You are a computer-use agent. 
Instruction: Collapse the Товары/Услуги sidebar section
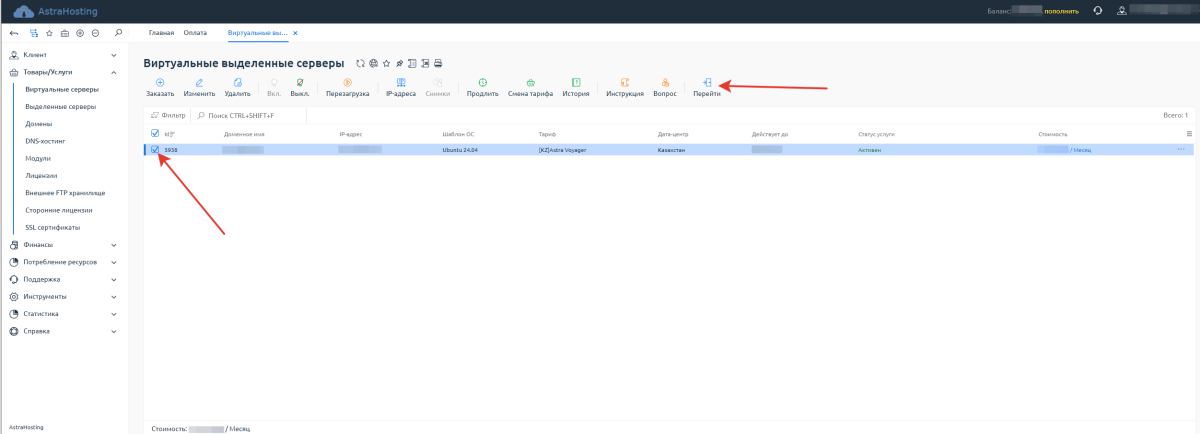[60, 72]
